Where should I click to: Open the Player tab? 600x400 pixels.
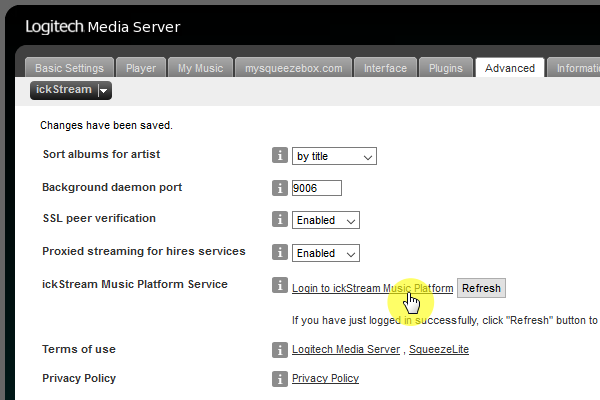(x=141, y=68)
